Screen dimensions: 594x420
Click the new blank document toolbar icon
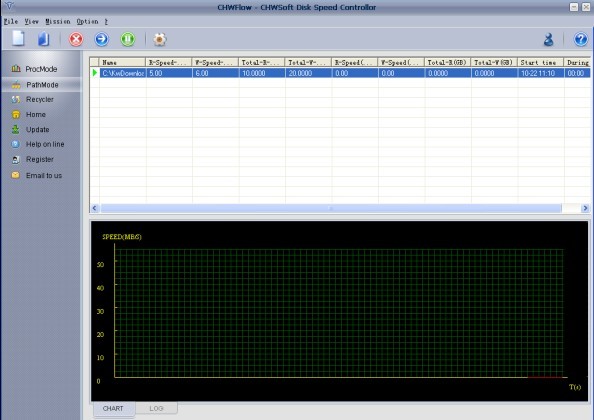click(18, 39)
